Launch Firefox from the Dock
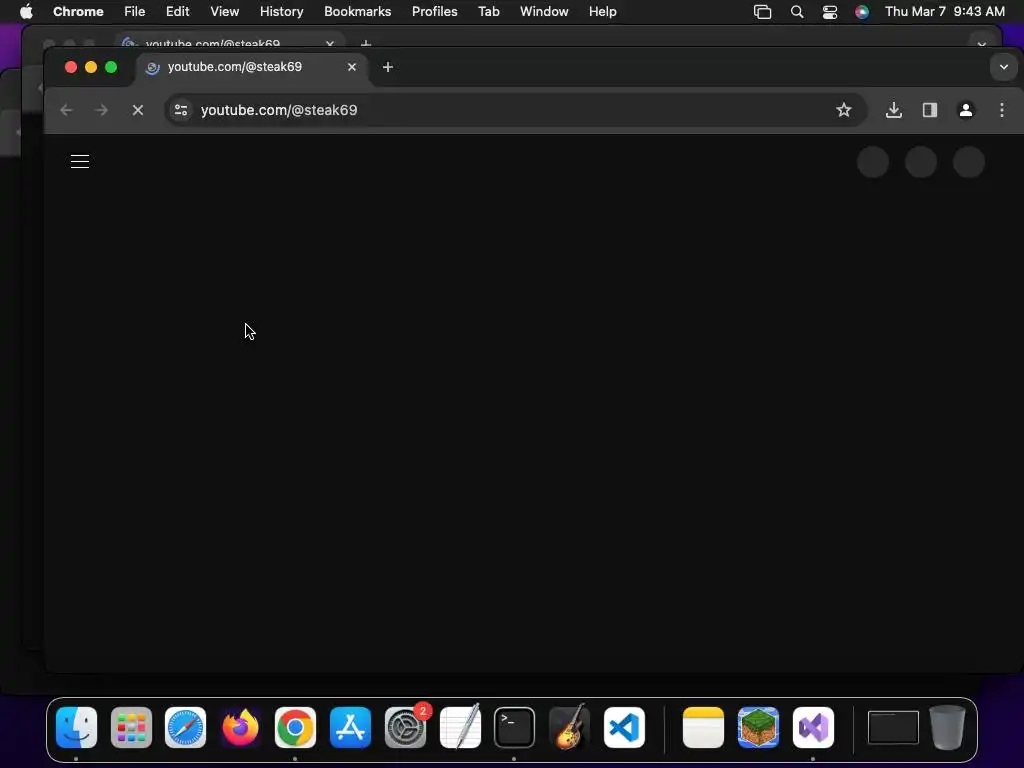The height and width of the screenshot is (768, 1024). point(240,728)
